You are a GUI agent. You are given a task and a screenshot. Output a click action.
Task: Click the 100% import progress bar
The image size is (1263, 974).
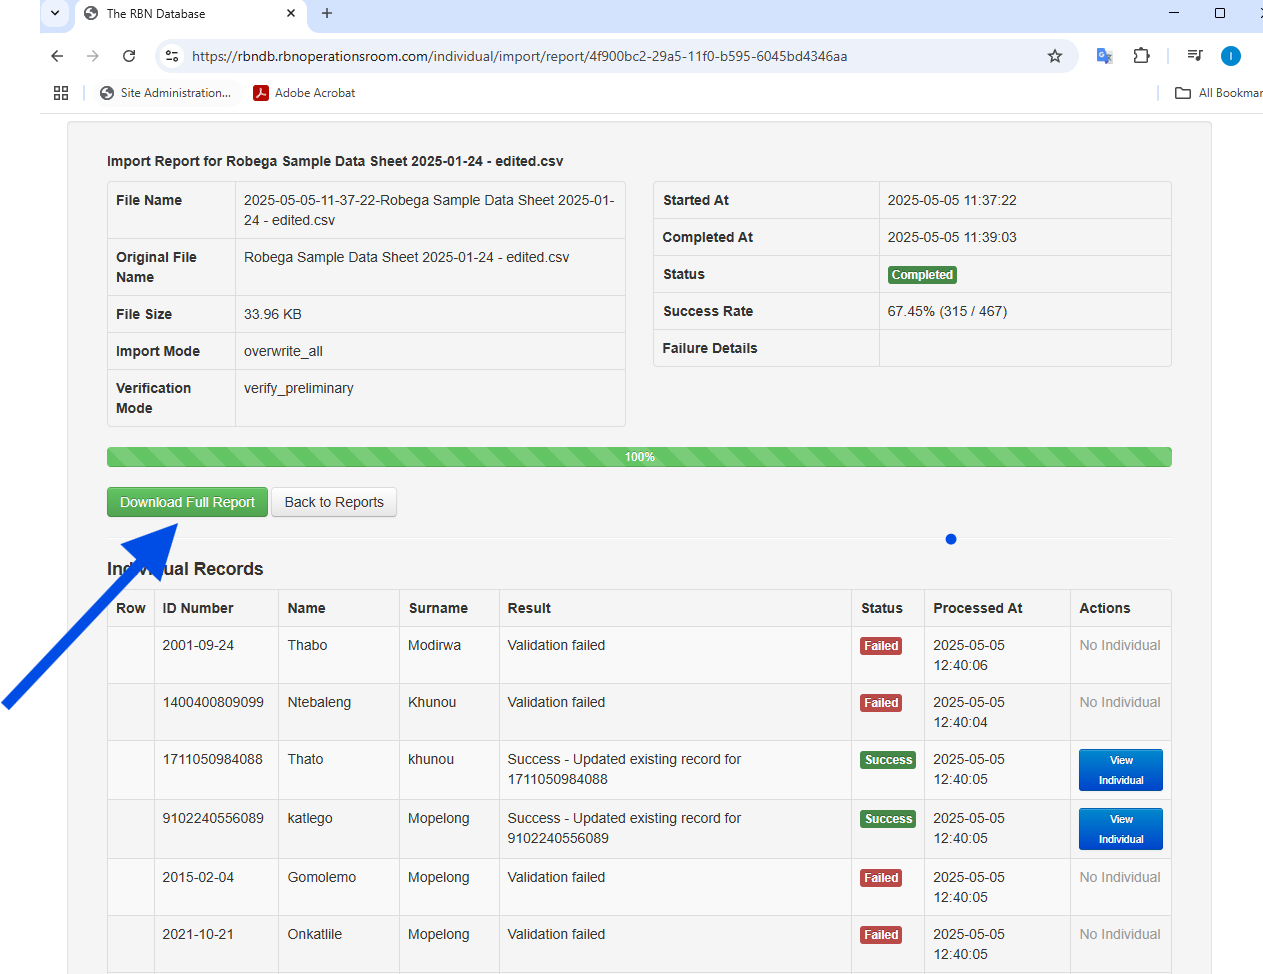(x=639, y=457)
